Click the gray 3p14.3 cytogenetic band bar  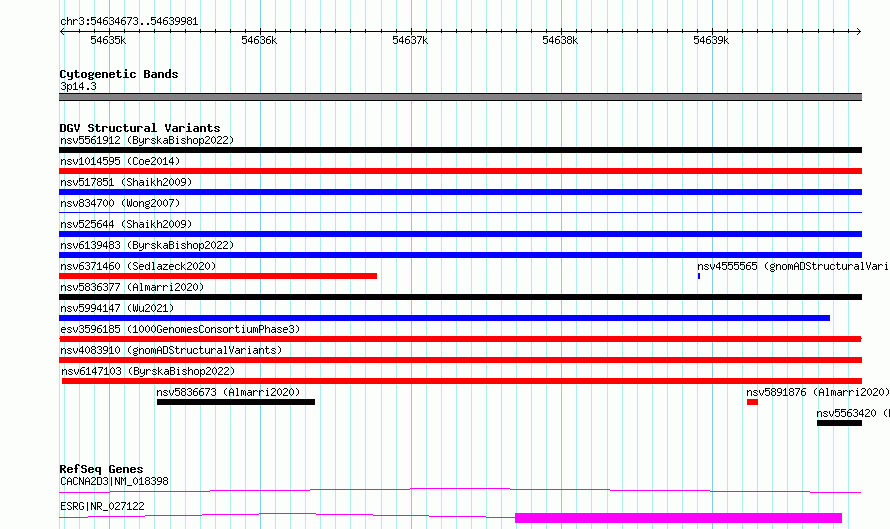(x=460, y=97)
